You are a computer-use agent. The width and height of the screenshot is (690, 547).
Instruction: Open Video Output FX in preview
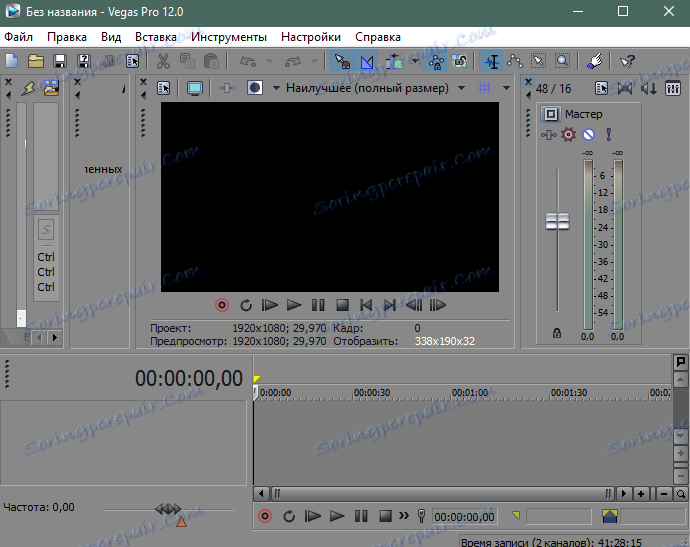[227, 88]
